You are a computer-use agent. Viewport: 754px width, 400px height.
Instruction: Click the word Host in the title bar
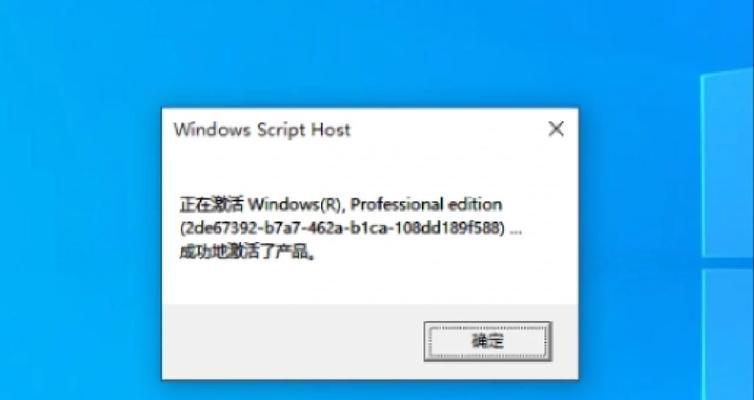tap(331, 129)
